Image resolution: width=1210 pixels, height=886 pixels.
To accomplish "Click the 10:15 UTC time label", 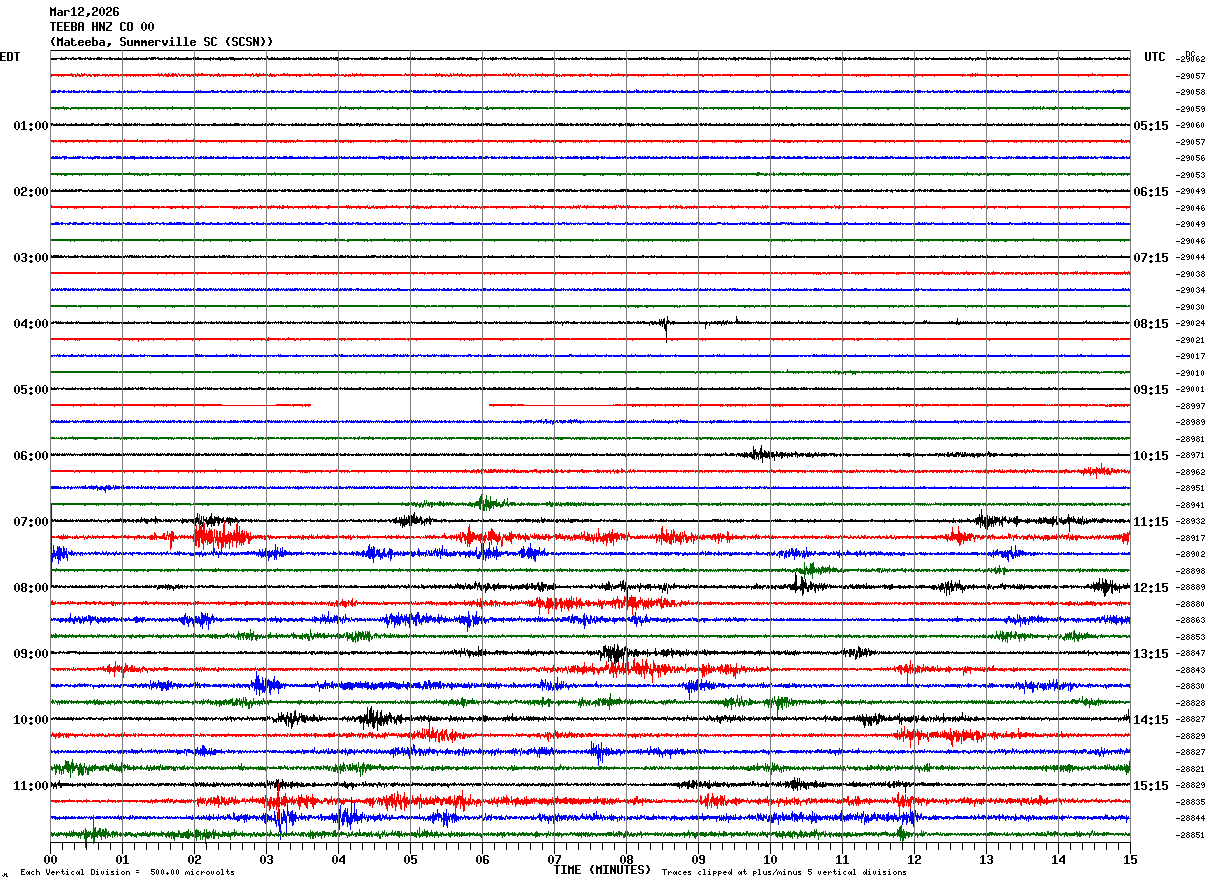I will [x=1151, y=456].
